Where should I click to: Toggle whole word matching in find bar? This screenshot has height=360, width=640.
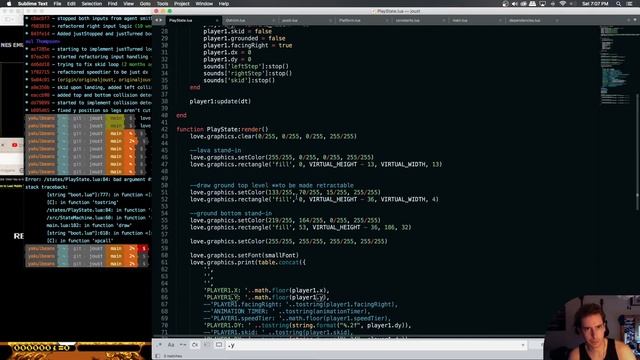pos(182,345)
